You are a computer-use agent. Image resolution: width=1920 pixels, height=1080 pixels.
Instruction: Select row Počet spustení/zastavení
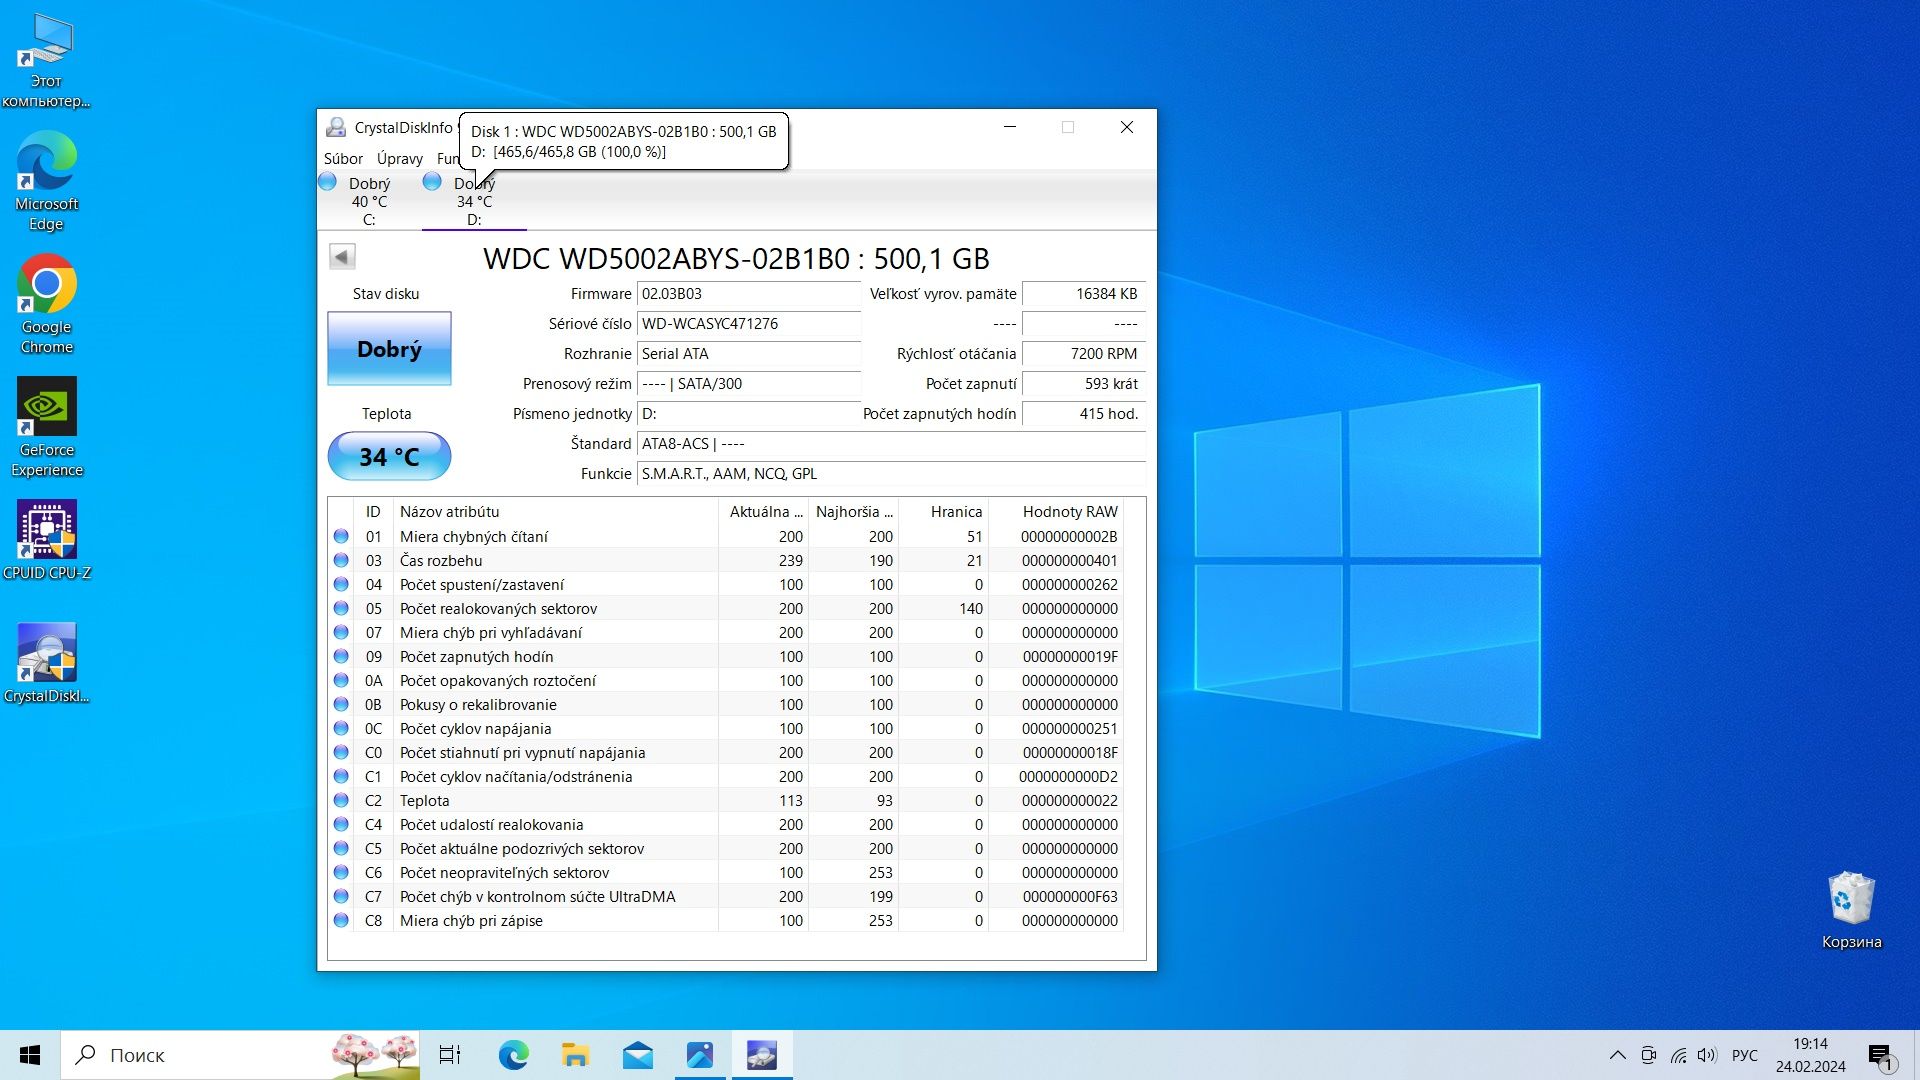pos(726,585)
